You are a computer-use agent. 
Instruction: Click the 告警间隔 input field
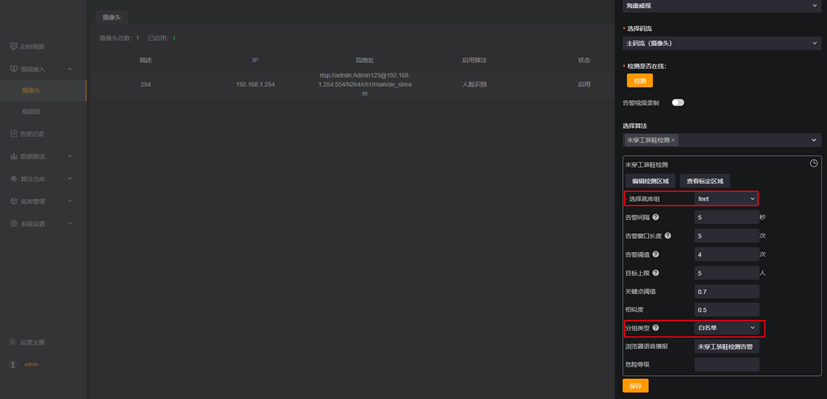(x=727, y=217)
